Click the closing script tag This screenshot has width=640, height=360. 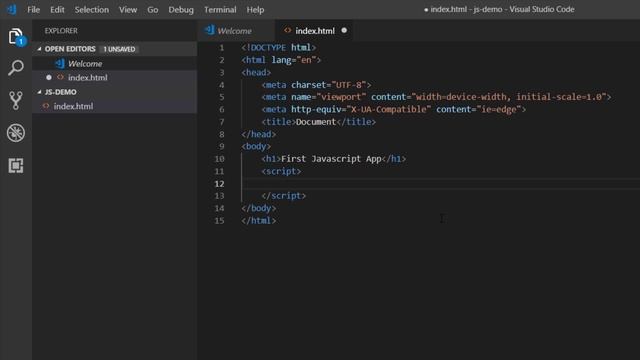coord(284,196)
